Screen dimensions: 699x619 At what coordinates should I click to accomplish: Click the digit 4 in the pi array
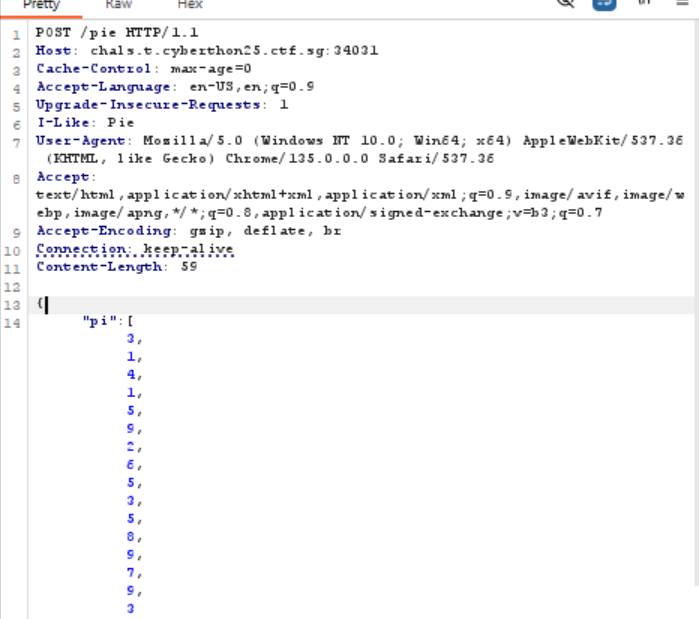[131, 374]
